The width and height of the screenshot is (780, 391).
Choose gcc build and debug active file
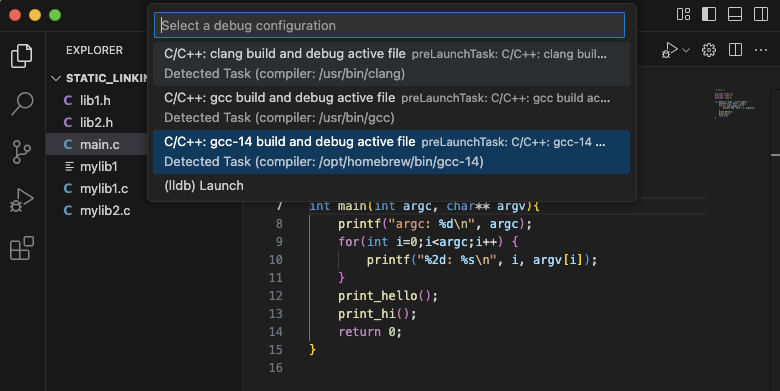pyautogui.click(x=391, y=107)
